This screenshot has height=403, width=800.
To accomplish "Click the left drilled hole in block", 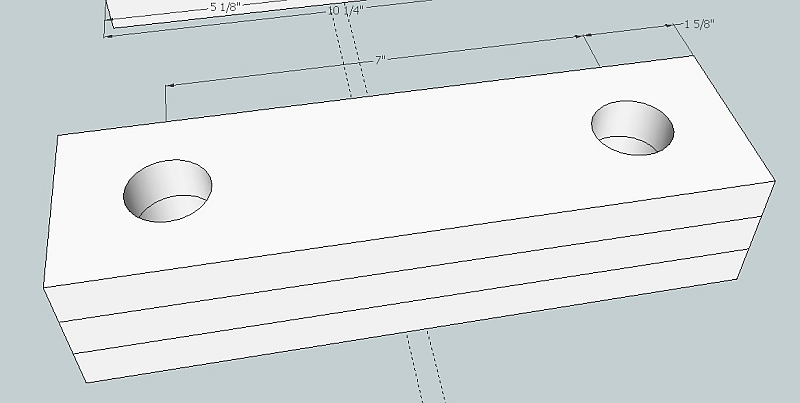I will pos(168,191).
